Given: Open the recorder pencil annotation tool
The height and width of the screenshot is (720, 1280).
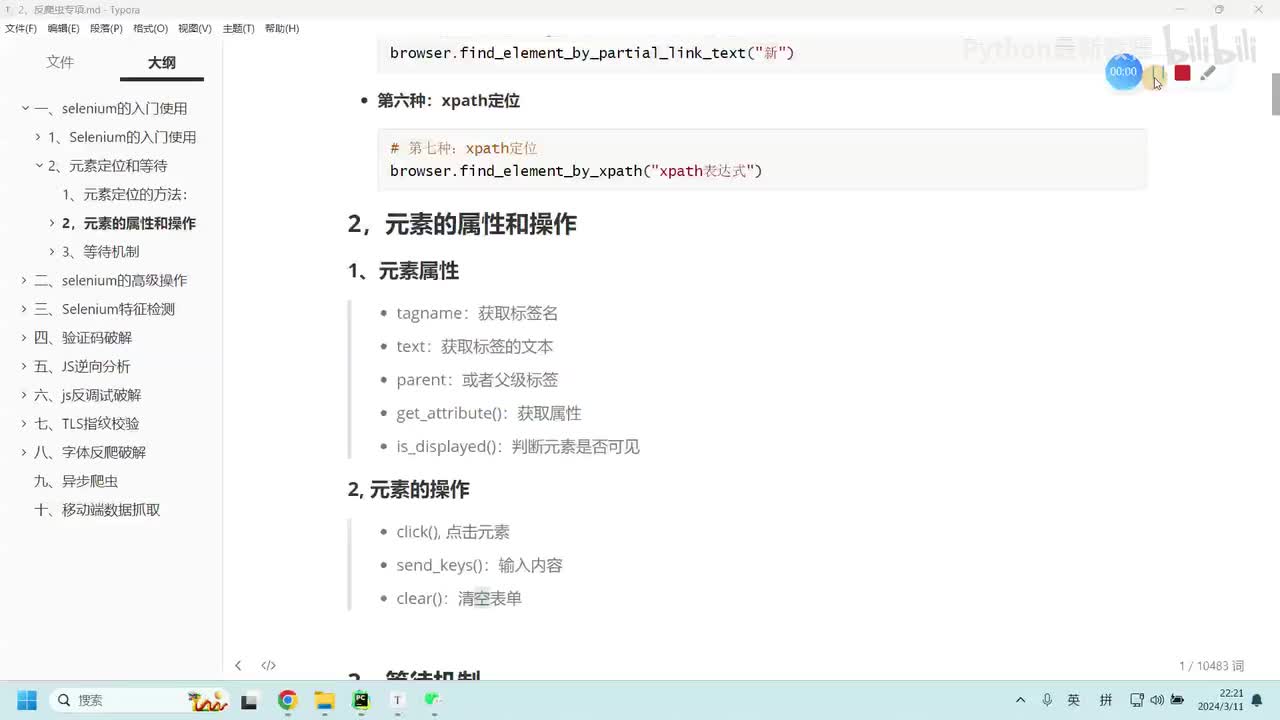Looking at the screenshot, I should pyautogui.click(x=1208, y=72).
